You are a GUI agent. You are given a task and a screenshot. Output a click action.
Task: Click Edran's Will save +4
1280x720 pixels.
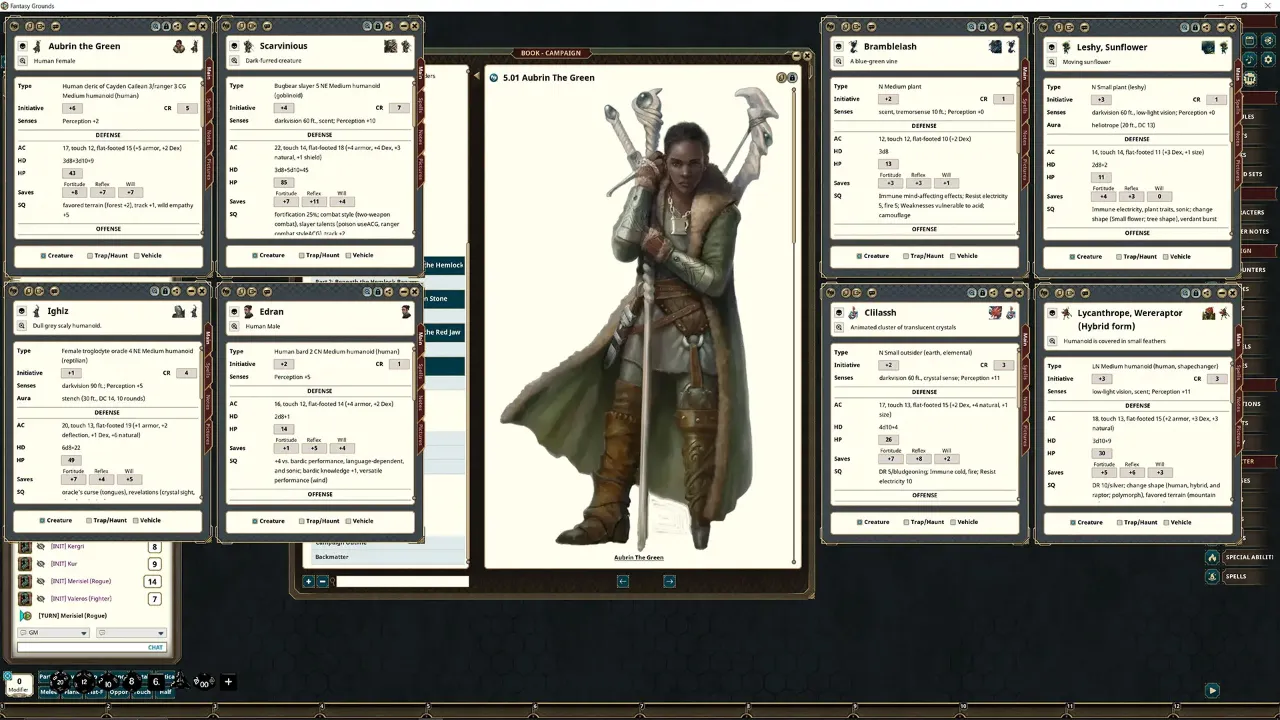(341, 448)
